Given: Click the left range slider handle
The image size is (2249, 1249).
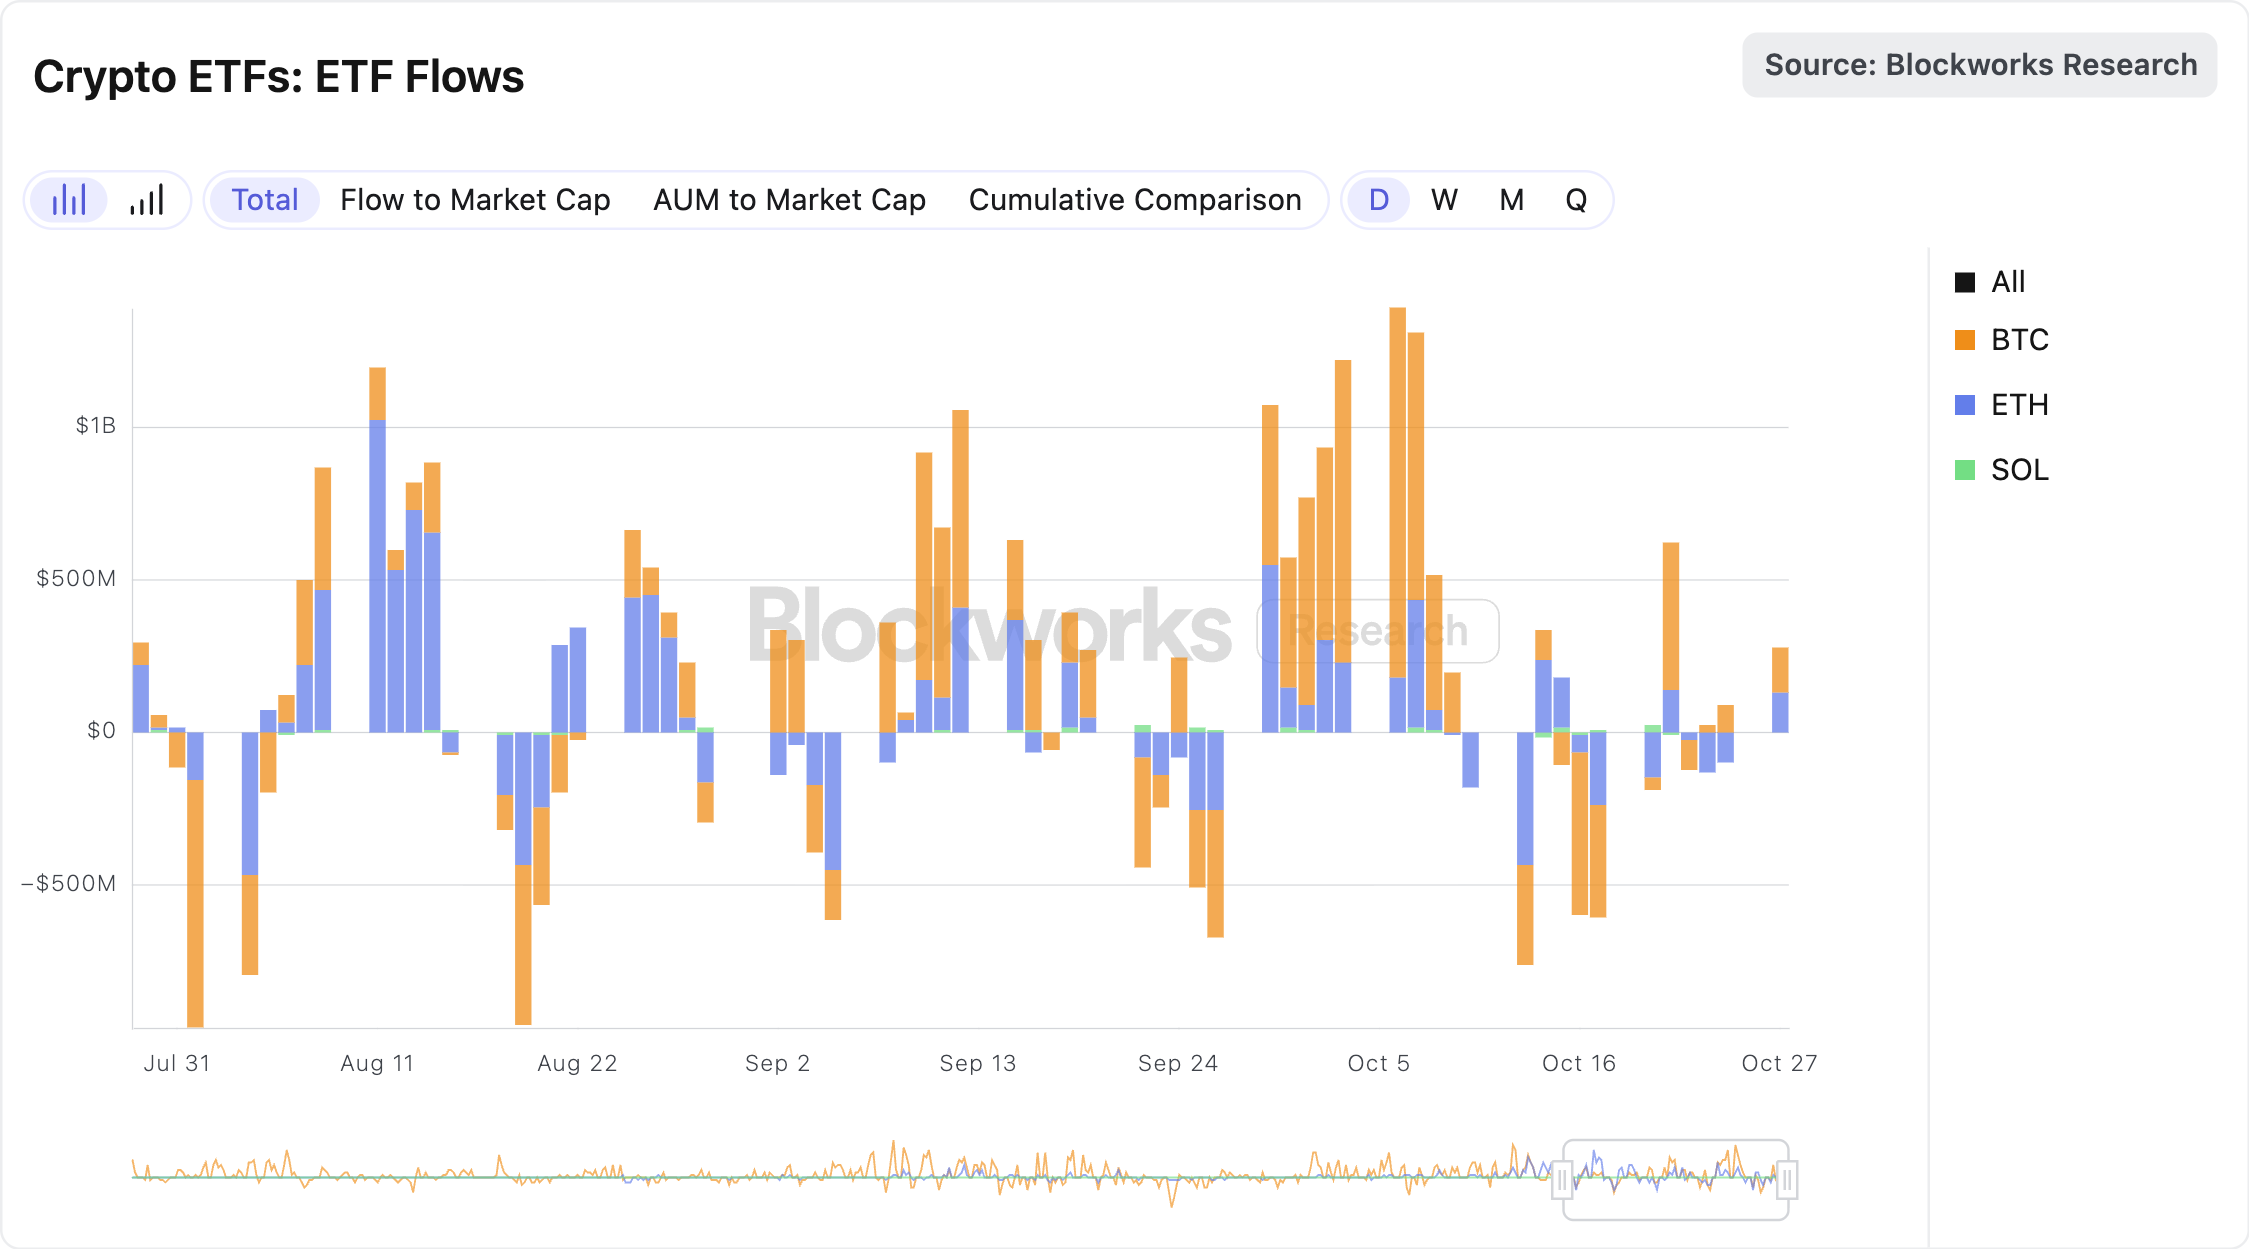Looking at the screenshot, I should coord(1562,1180).
